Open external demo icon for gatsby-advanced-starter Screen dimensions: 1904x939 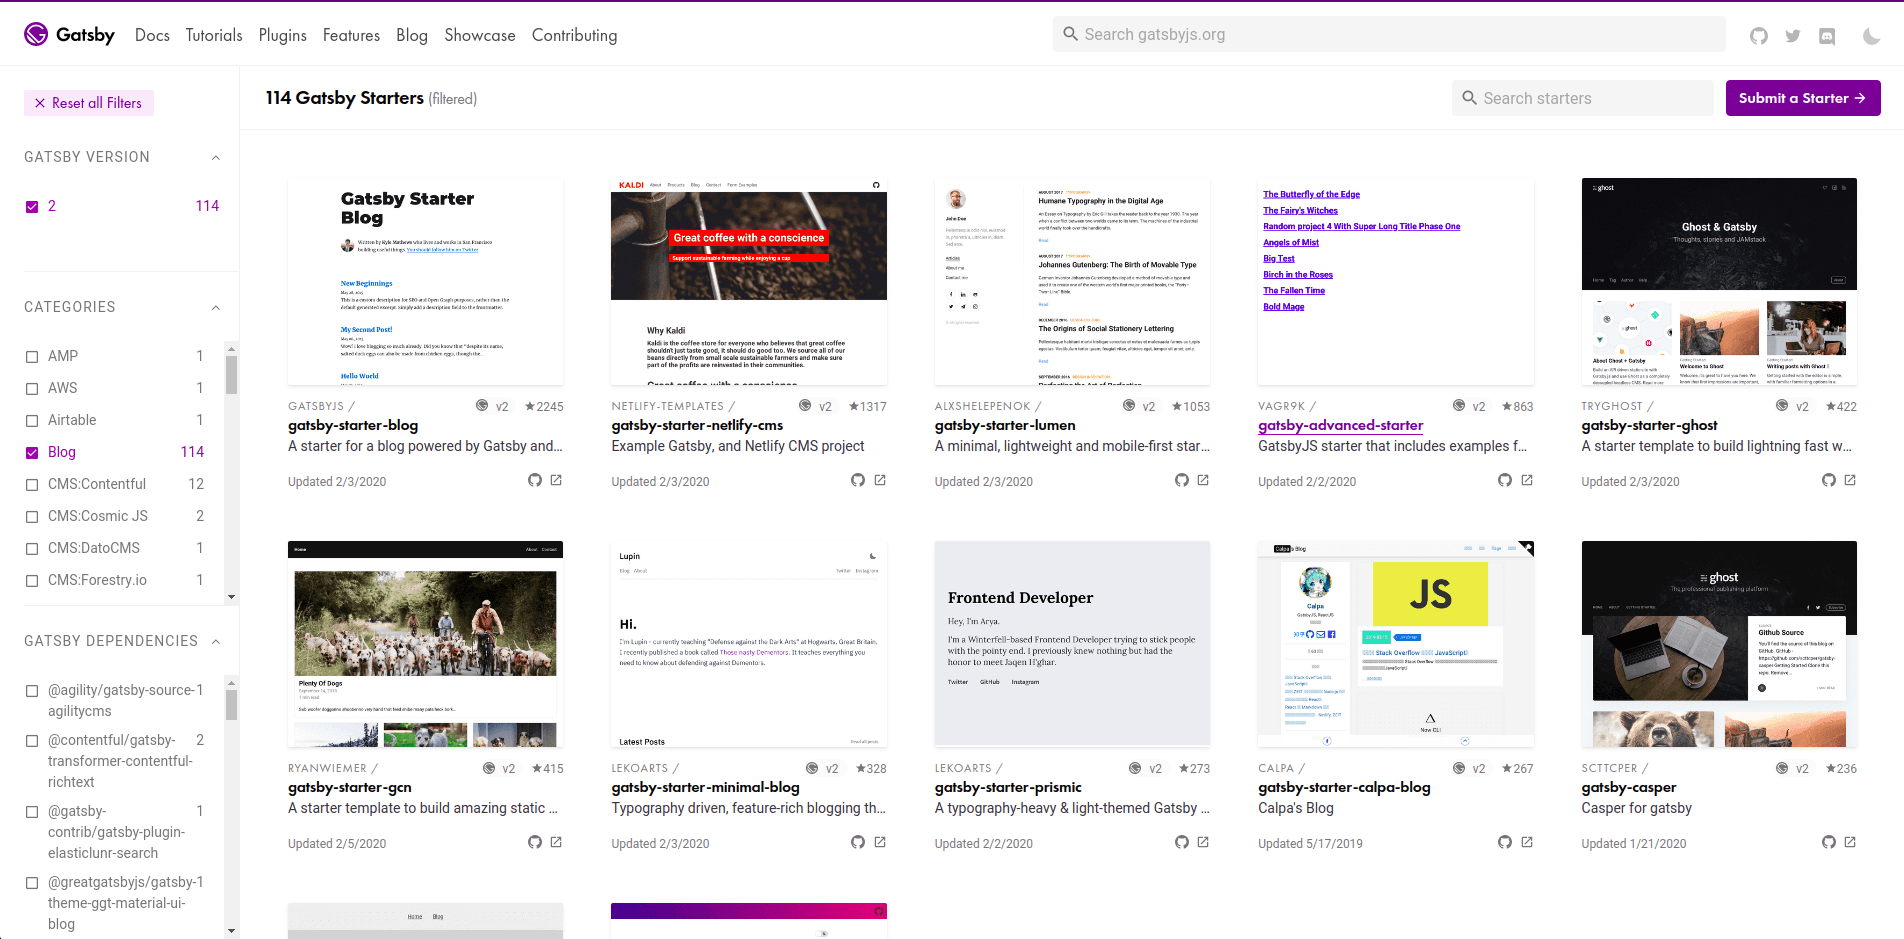point(1527,480)
